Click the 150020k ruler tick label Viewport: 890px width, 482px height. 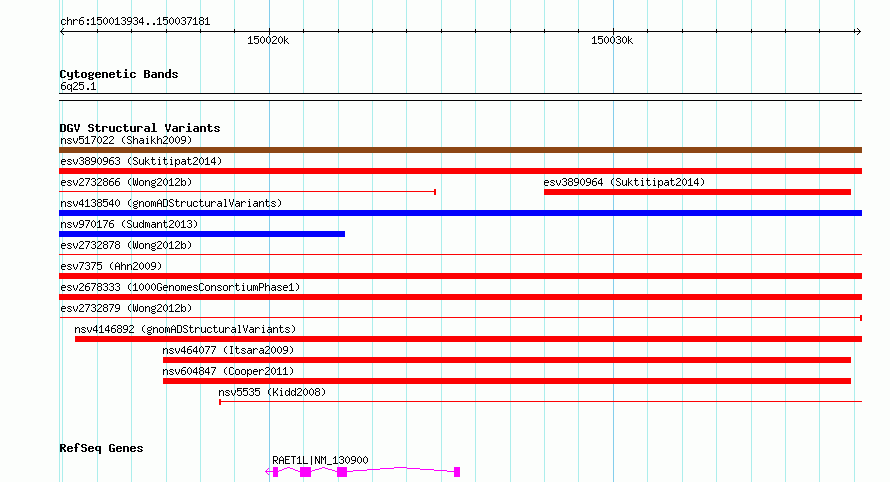268,40
